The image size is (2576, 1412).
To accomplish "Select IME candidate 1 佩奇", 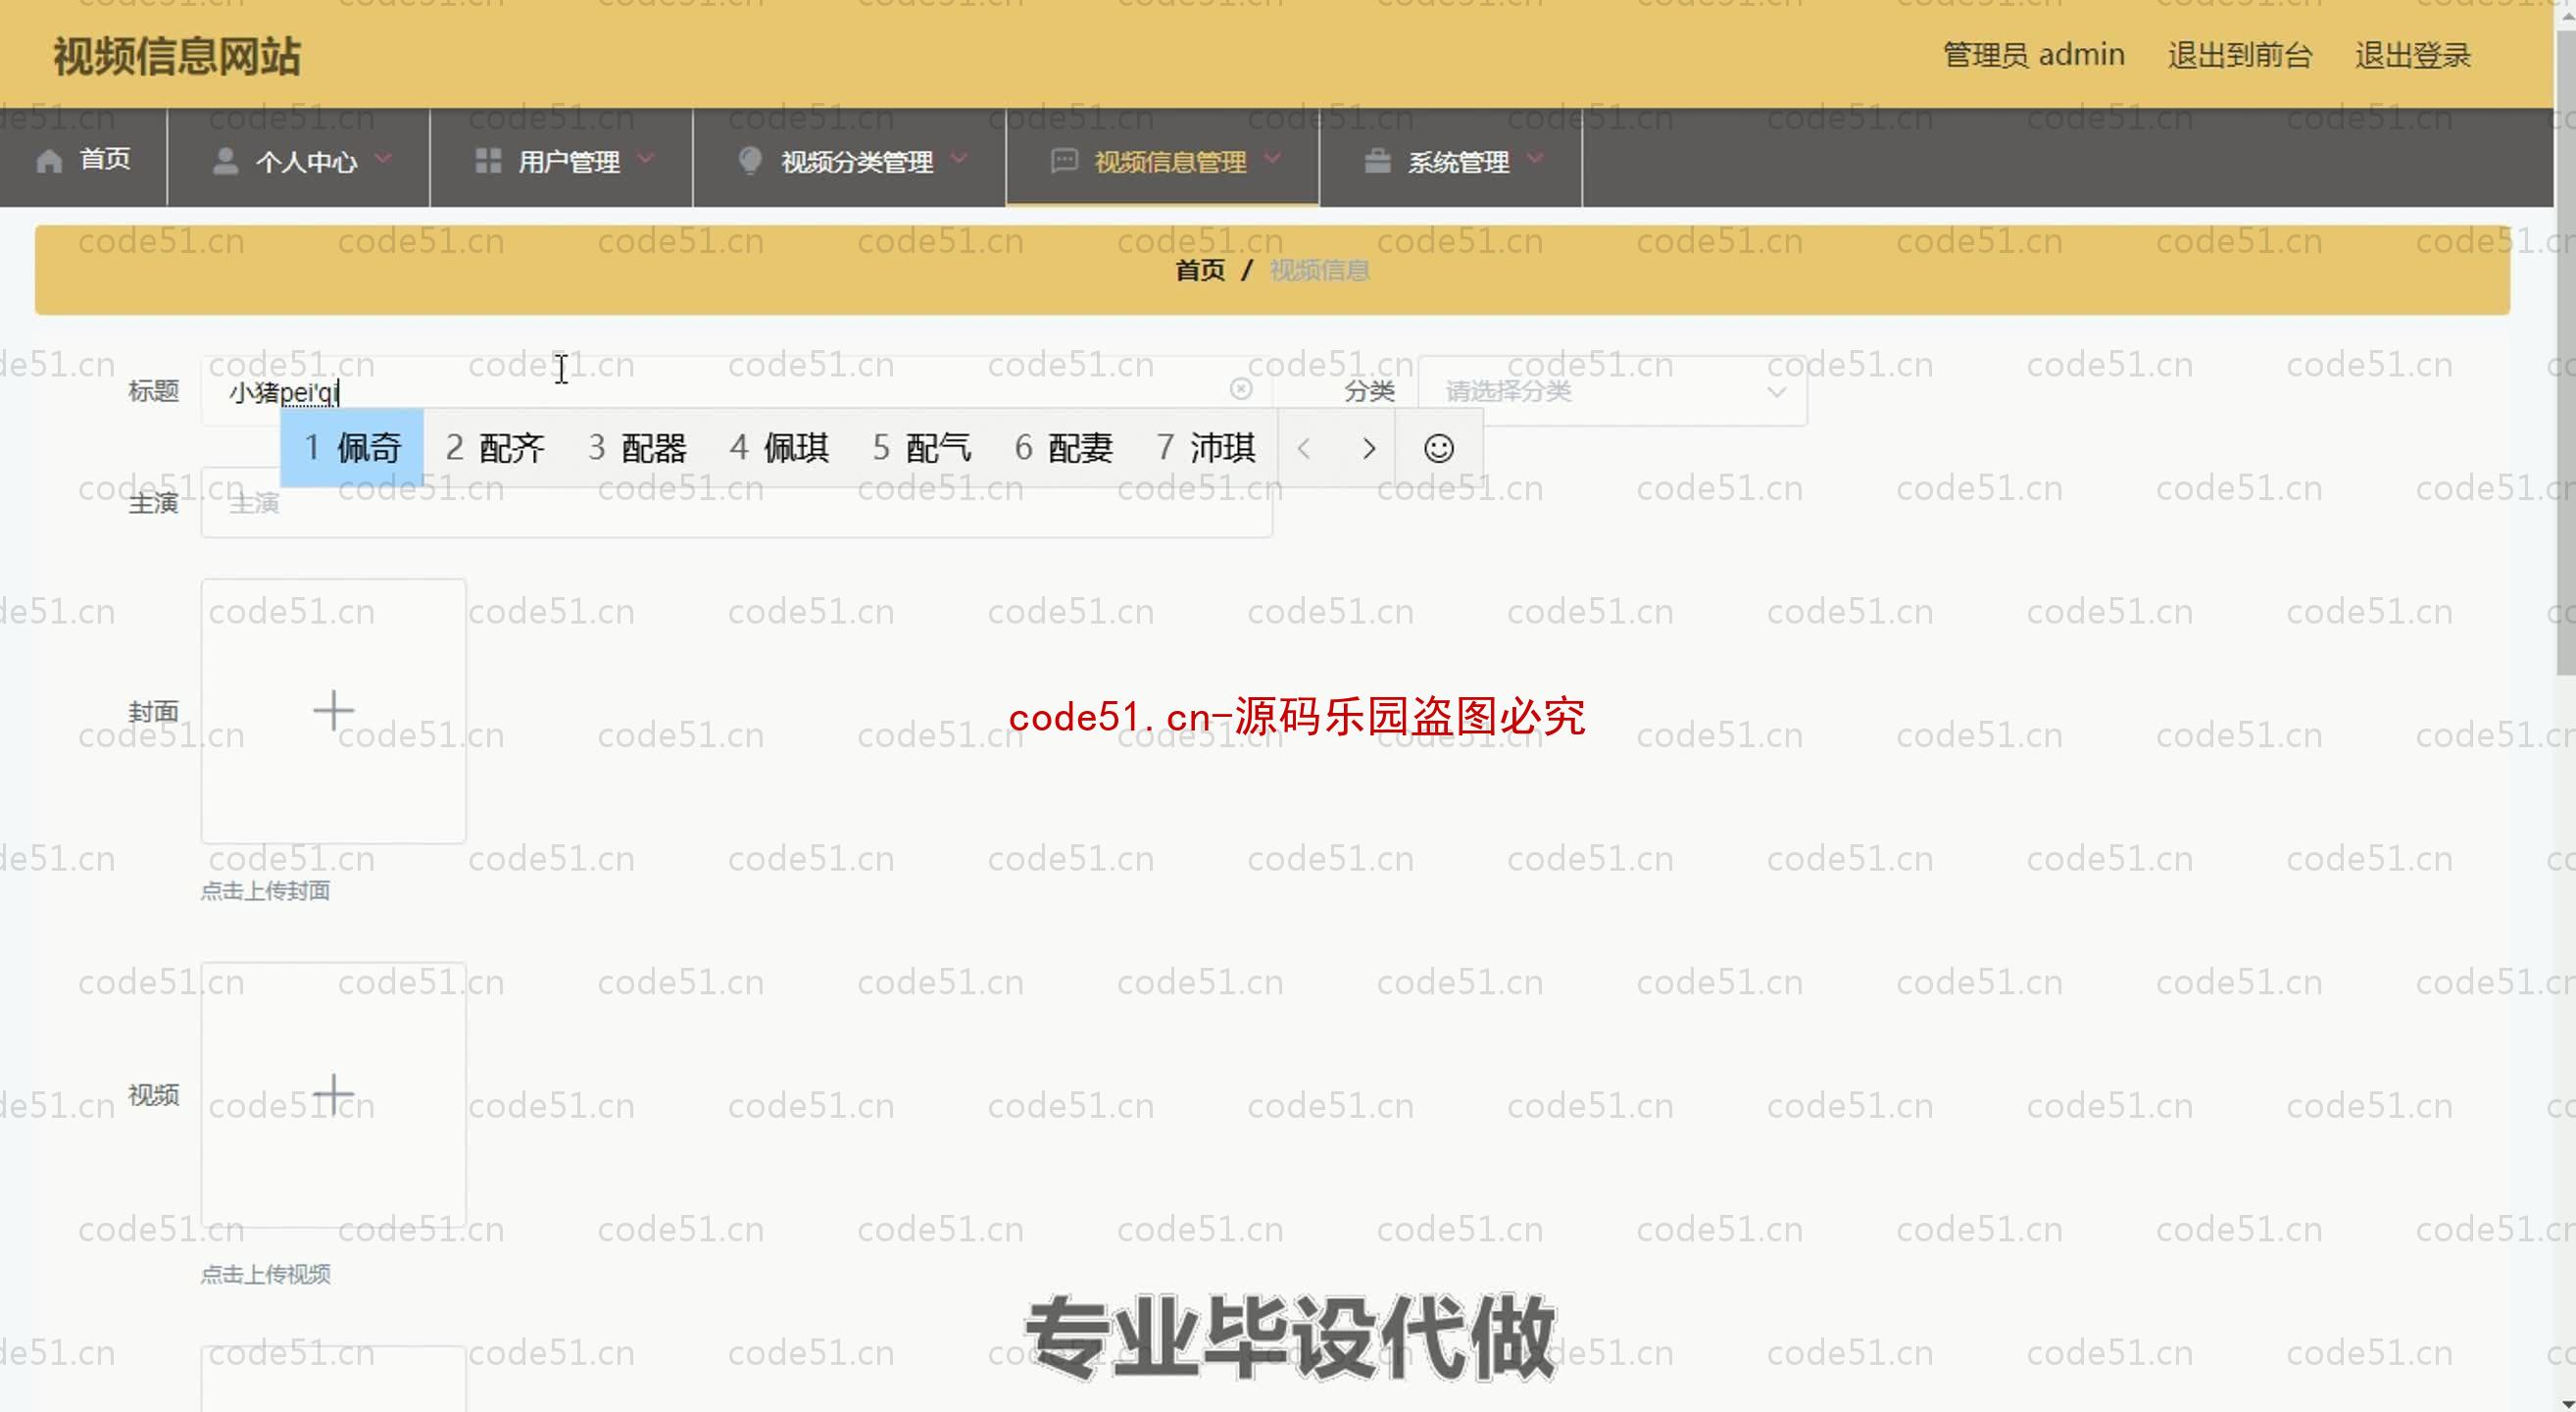I will [x=352, y=448].
